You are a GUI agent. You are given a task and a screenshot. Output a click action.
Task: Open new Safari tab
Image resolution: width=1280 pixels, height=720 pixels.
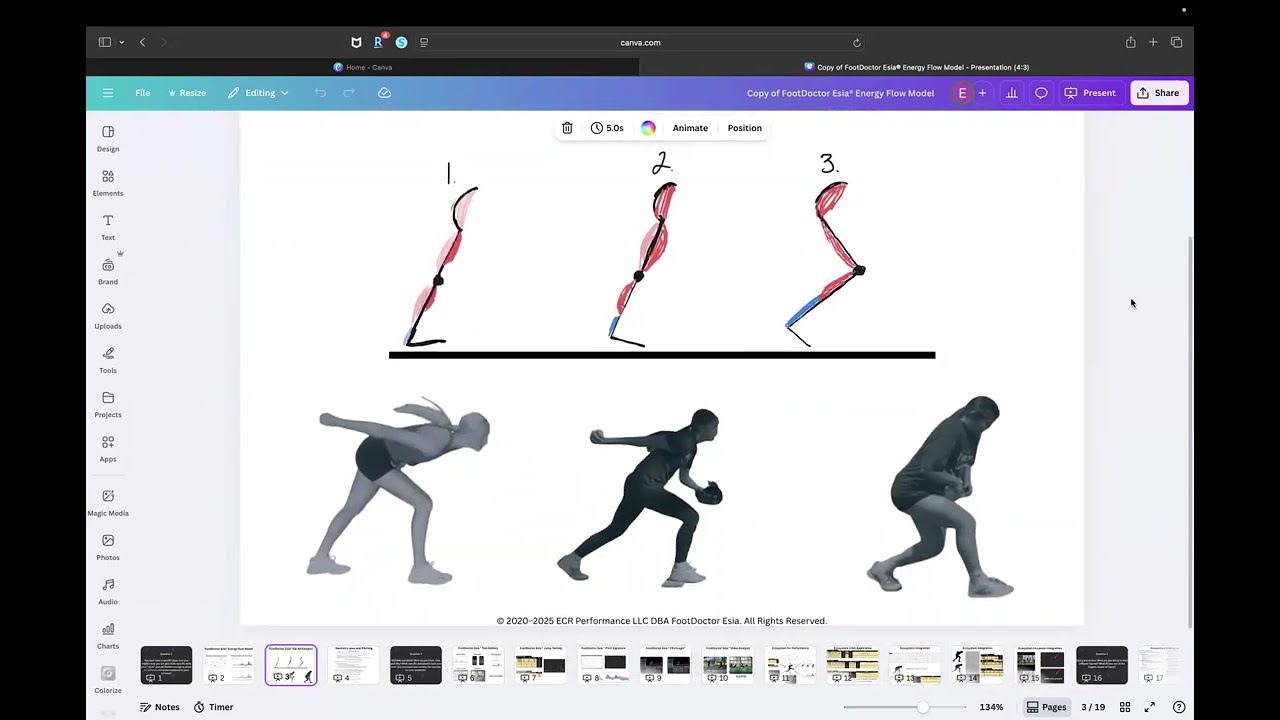click(1153, 42)
